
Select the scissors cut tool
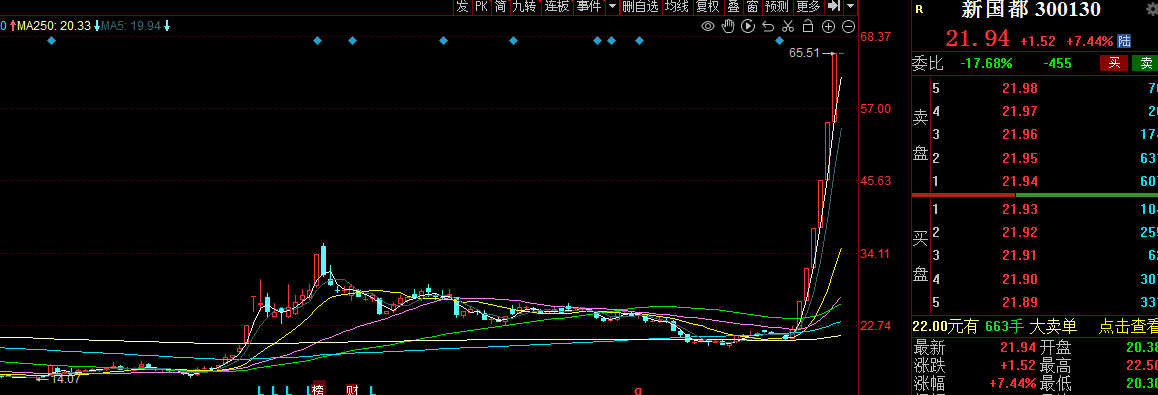788,27
